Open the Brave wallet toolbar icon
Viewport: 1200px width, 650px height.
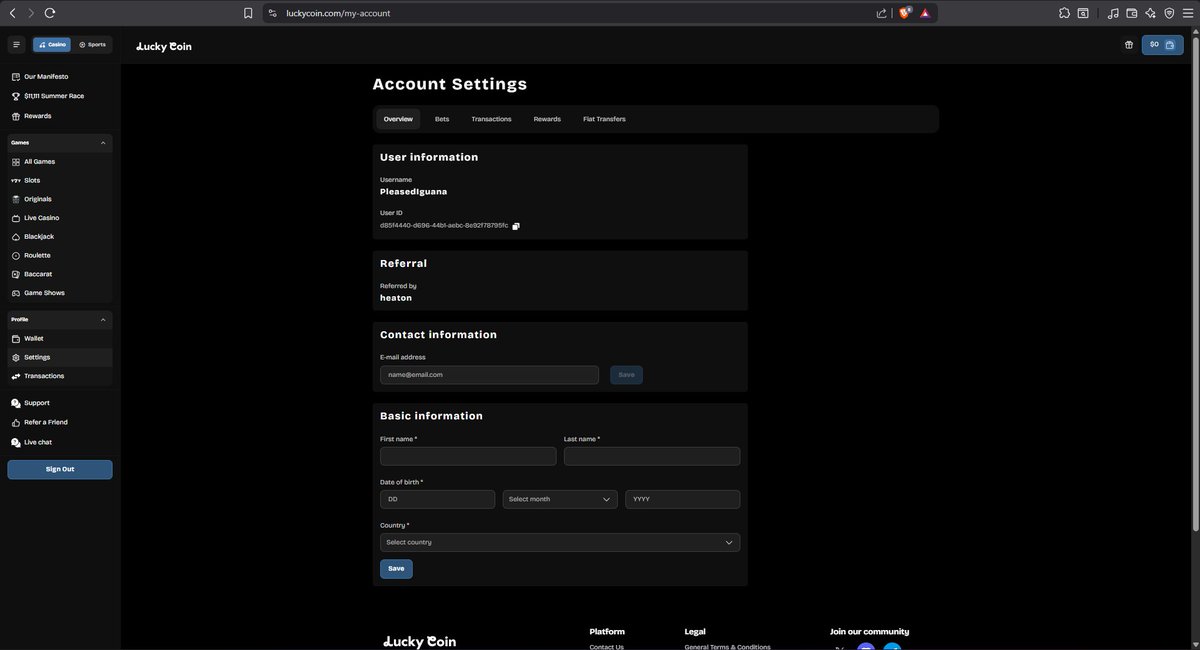(1132, 13)
